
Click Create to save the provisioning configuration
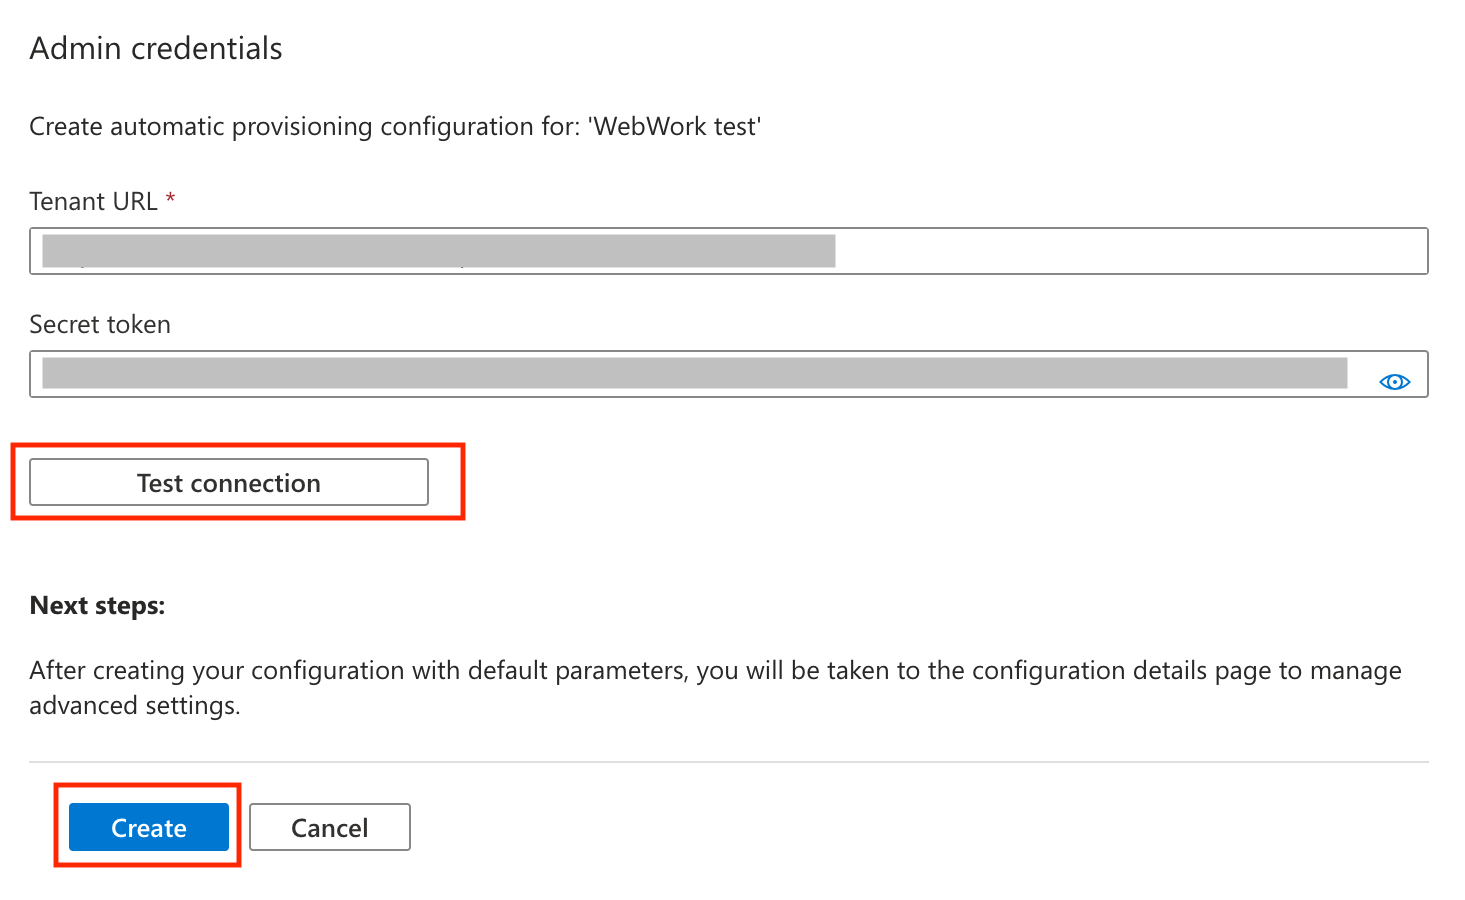point(148,827)
